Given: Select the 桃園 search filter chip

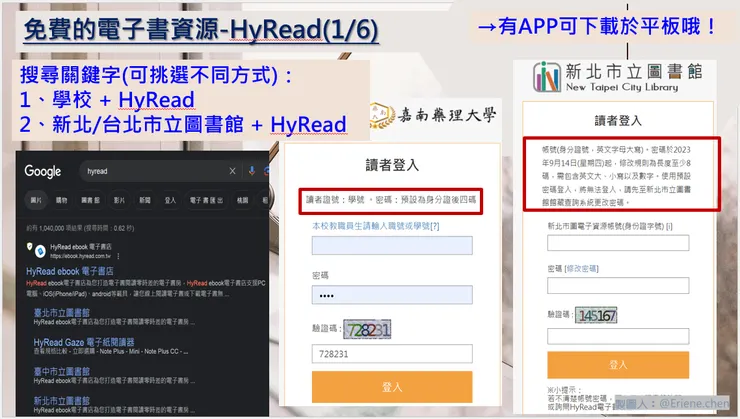Looking at the screenshot, I should (x=243, y=200).
